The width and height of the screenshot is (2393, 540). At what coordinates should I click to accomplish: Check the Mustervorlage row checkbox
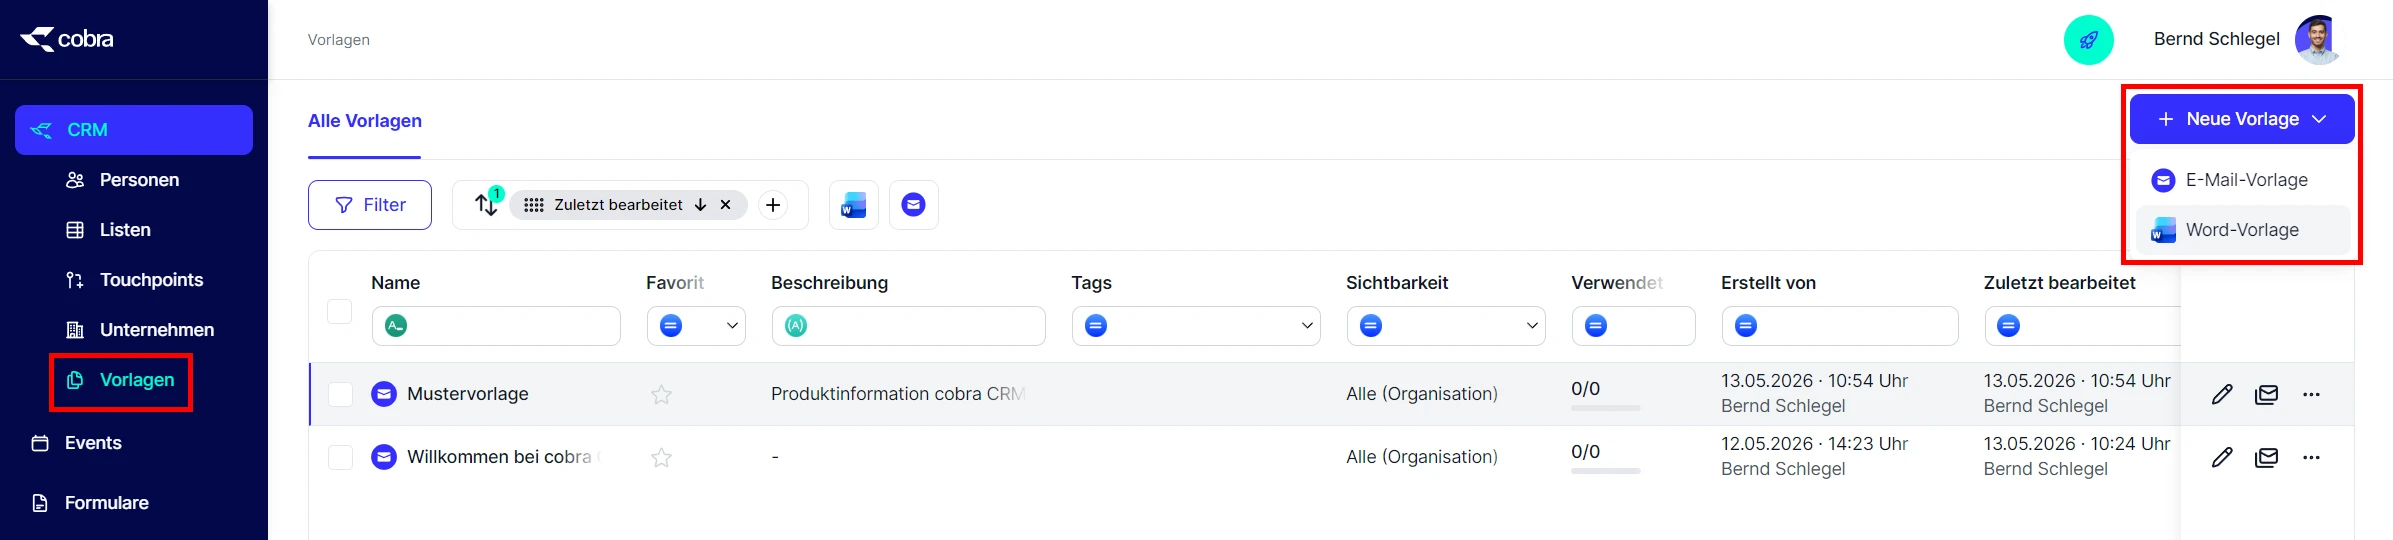click(x=340, y=394)
